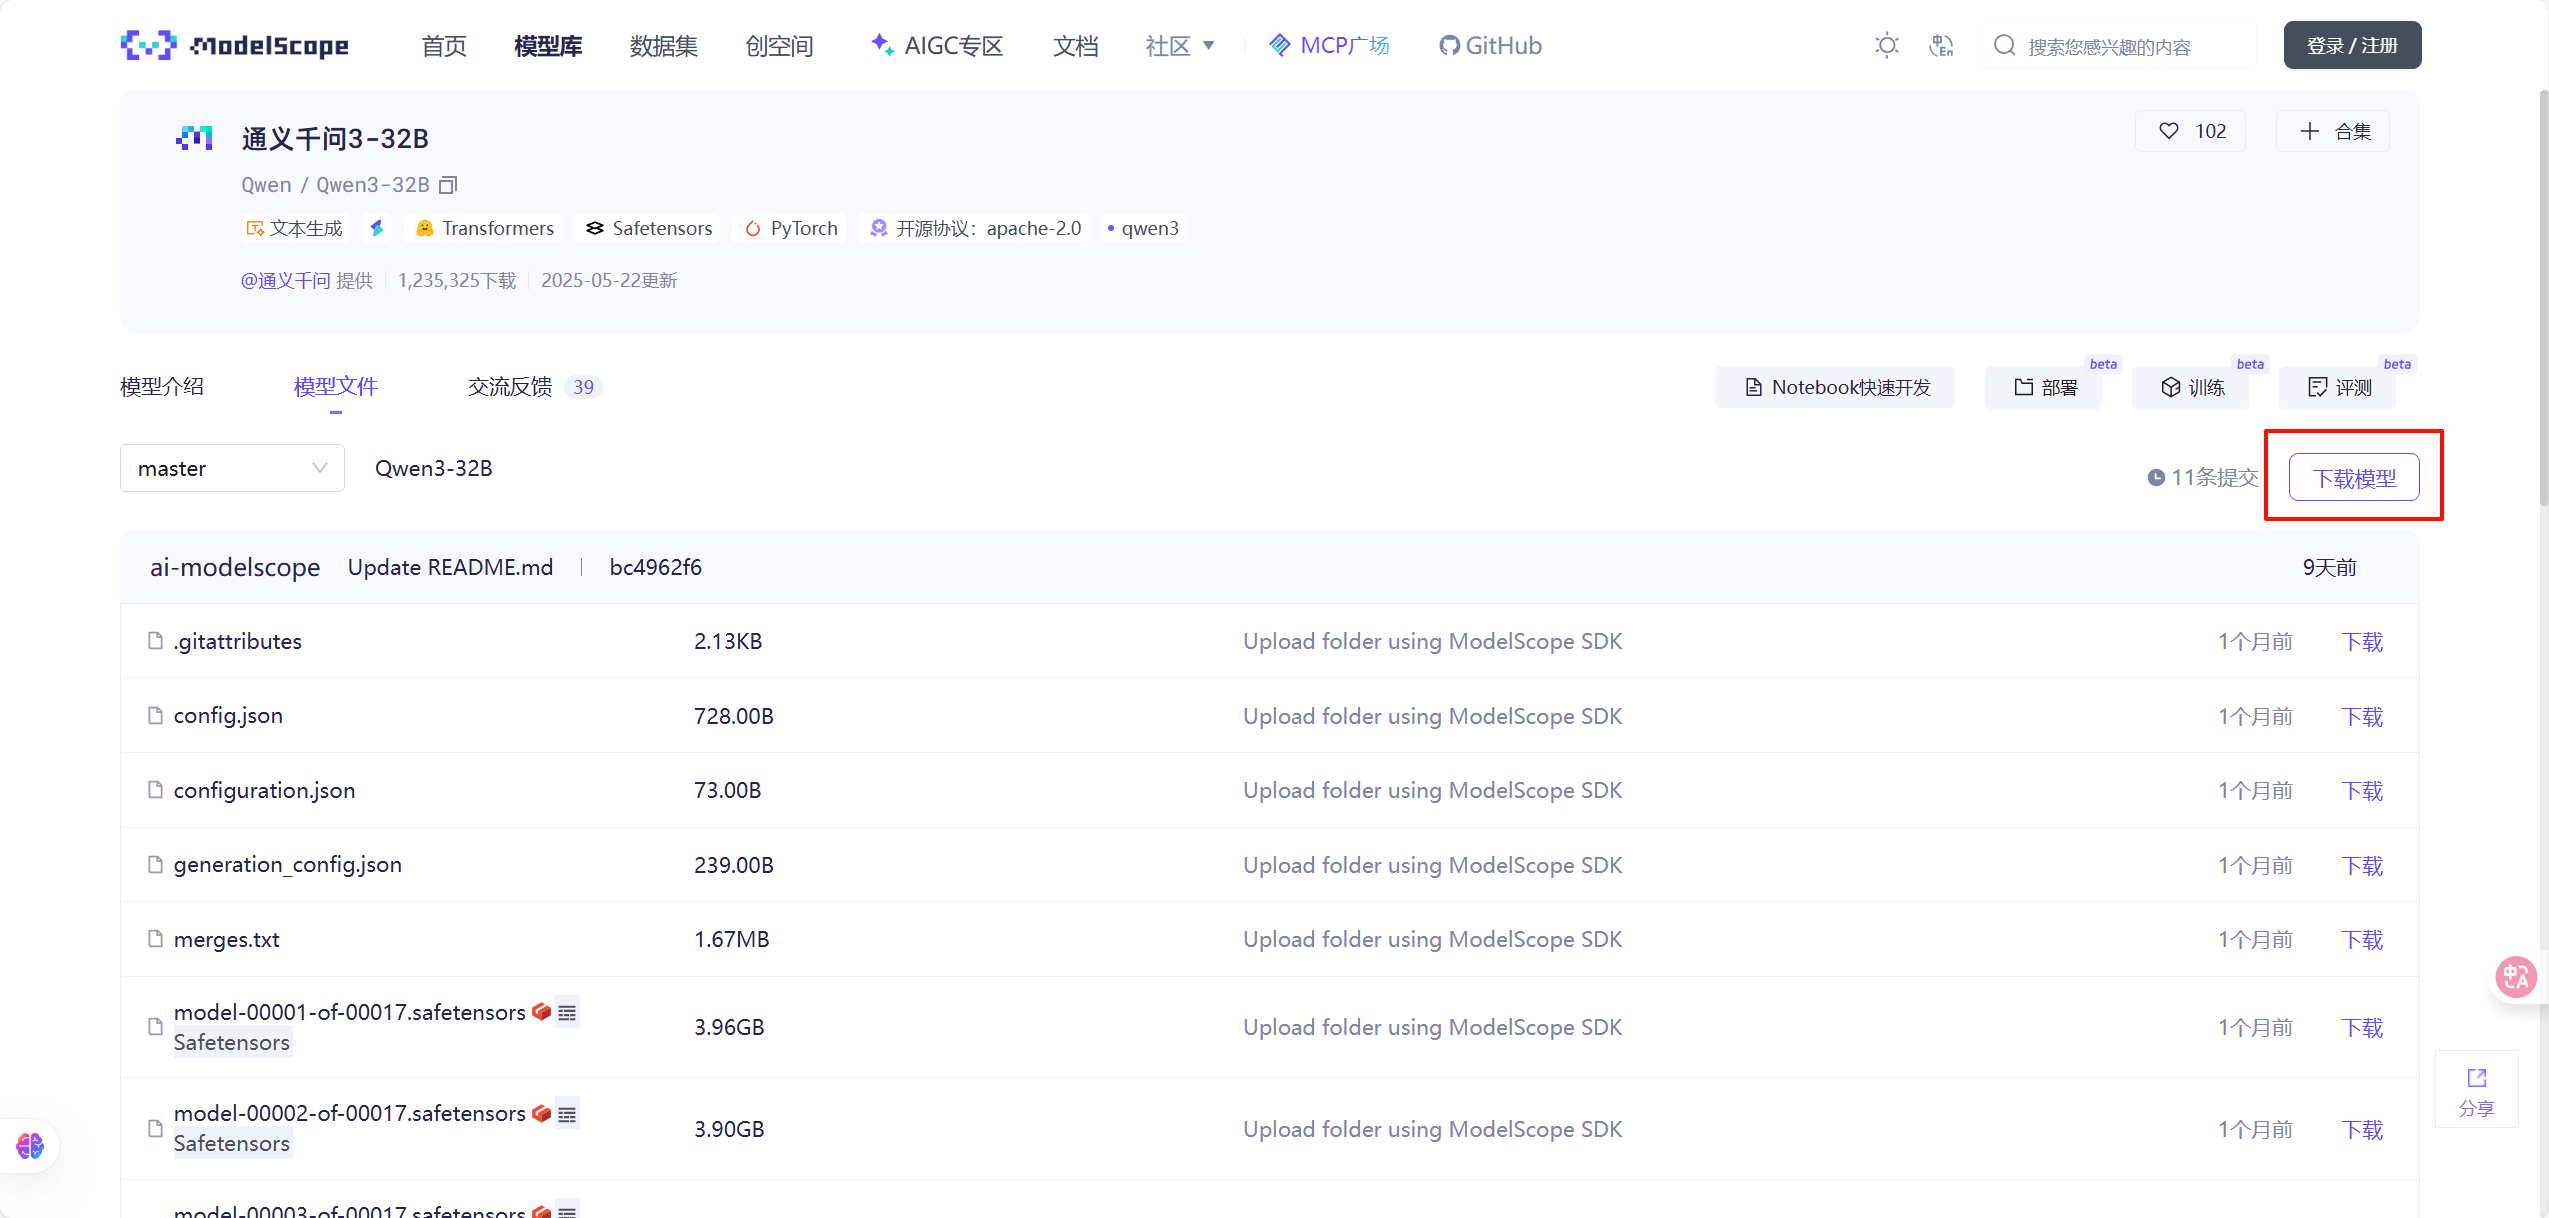
Task: Go to 首页 in navigation
Action: [x=444, y=46]
